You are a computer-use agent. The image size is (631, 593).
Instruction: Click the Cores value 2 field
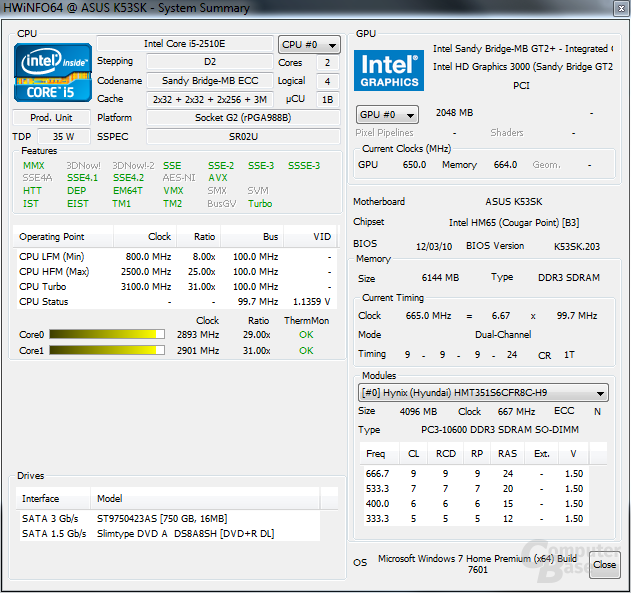point(328,63)
